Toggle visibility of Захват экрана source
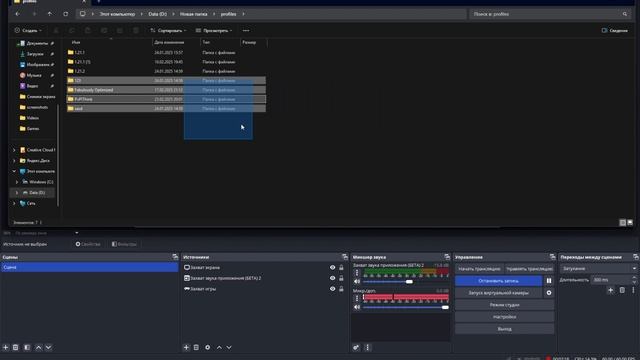This screenshot has height=360, width=640. pos(332,267)
